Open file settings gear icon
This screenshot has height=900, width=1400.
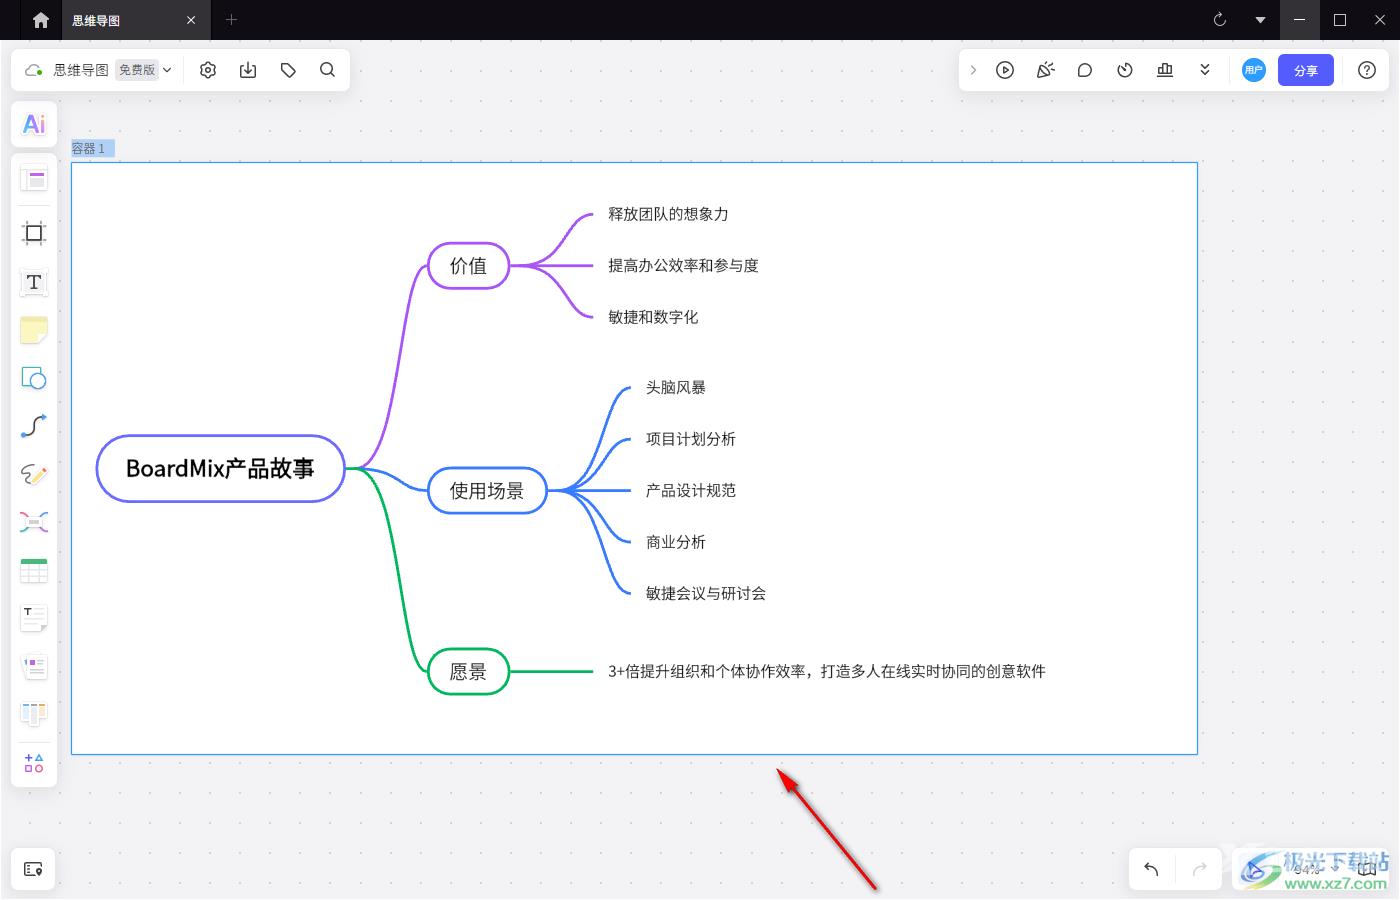pos(208,70)
